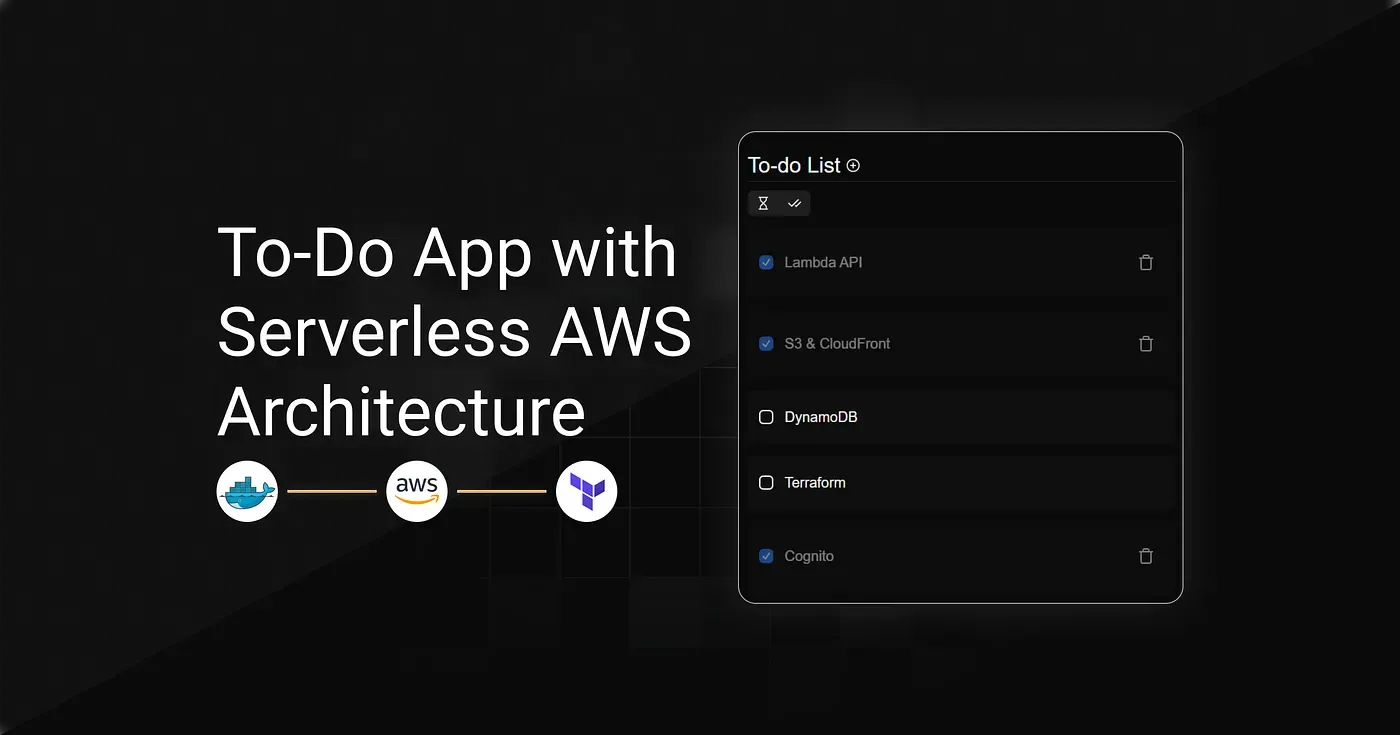This screenshot has width=1400, height=735.
Task: Uncheck the Cognito checkbox
Action: (766, 556)
